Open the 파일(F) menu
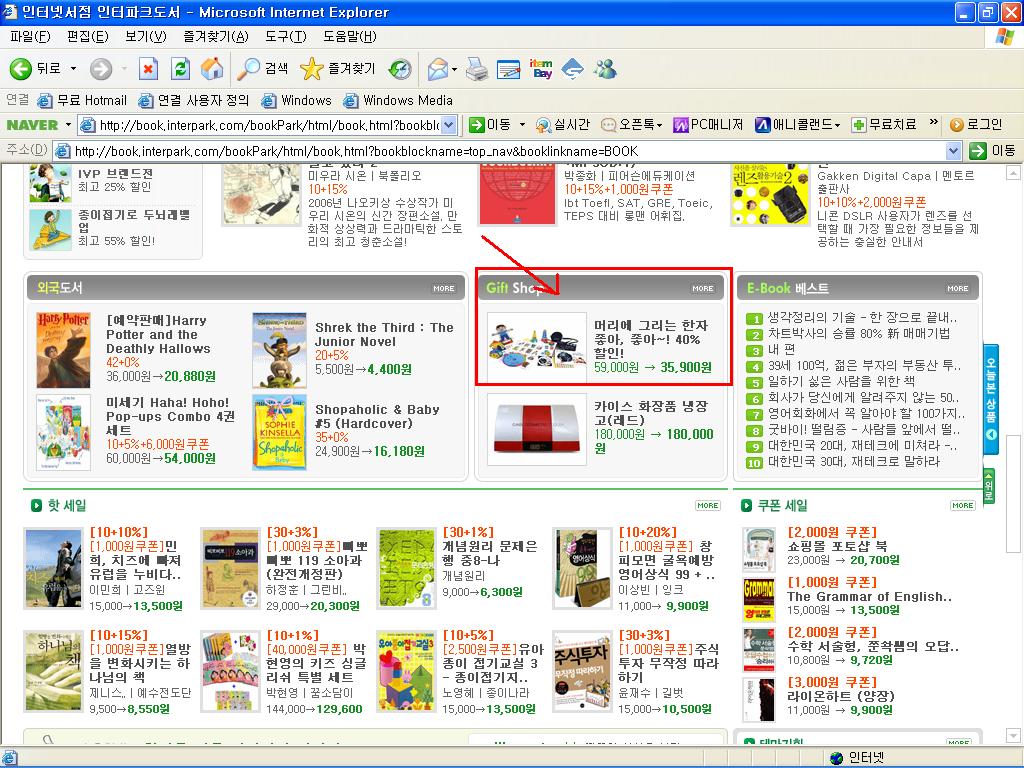Image resolution: width=1024 pixels, height=768 pixels. point(30,37)
